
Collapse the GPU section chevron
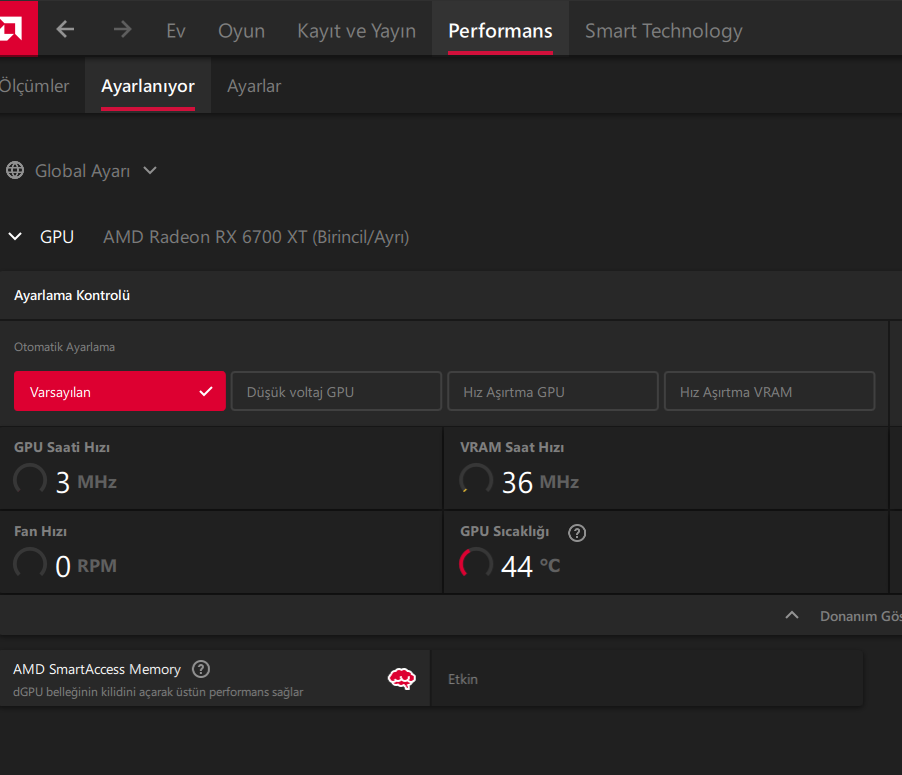[x=16, y=236]
